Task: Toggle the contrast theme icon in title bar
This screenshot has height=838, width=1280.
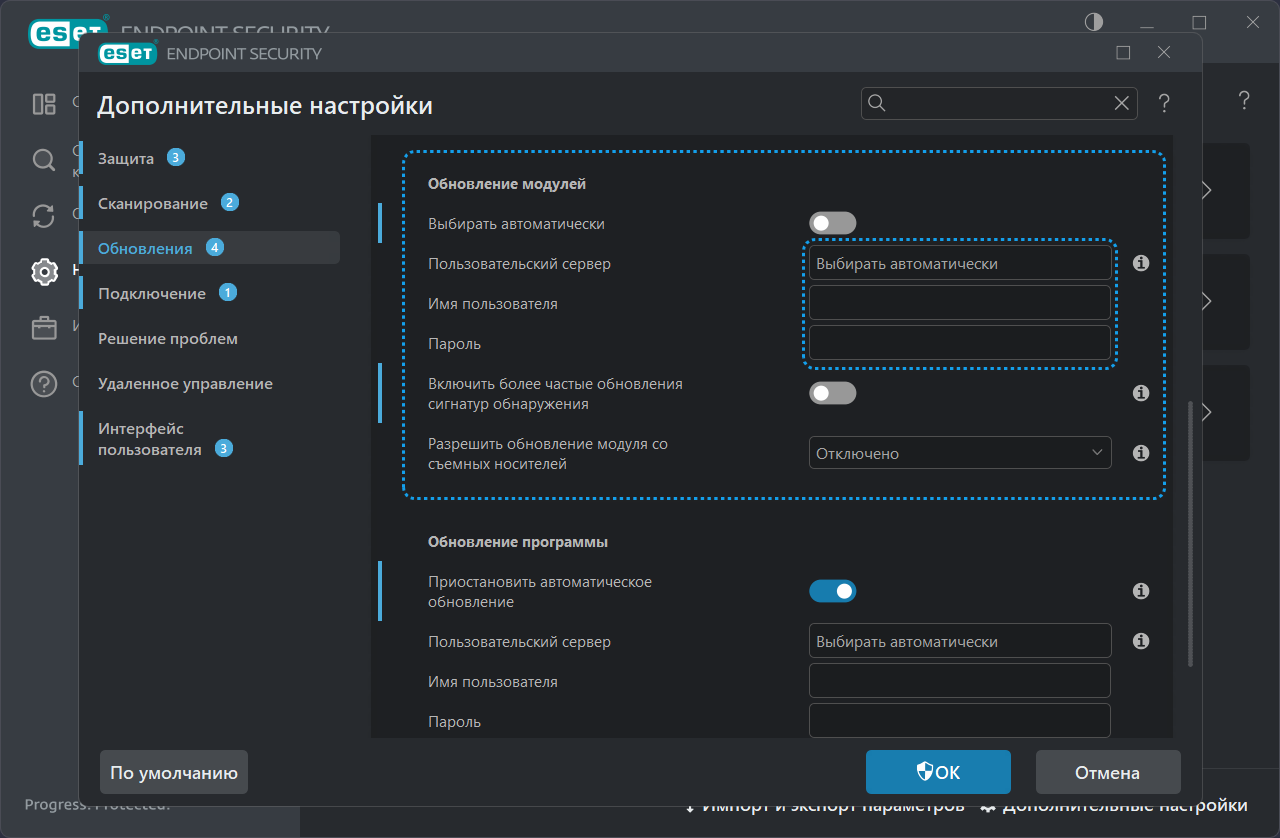Action: pyautogui.click(x=1094, y=22)
